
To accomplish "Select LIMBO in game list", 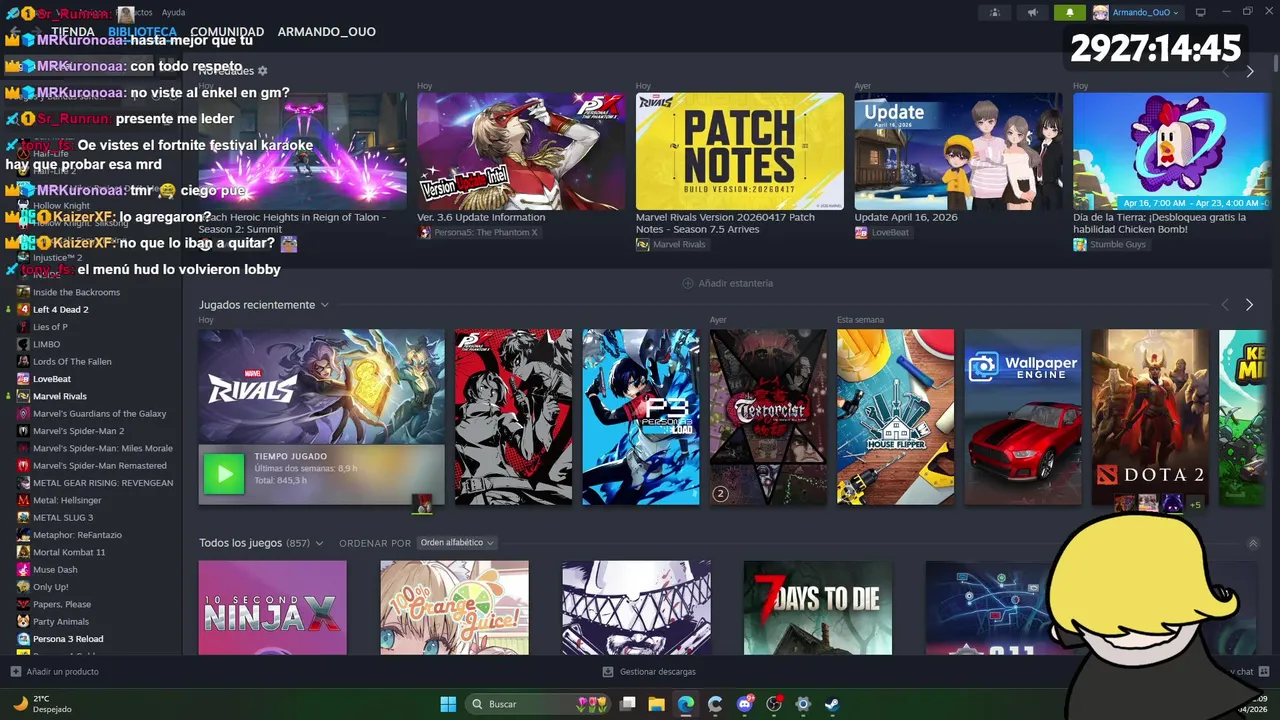I will tap(46, 344).
